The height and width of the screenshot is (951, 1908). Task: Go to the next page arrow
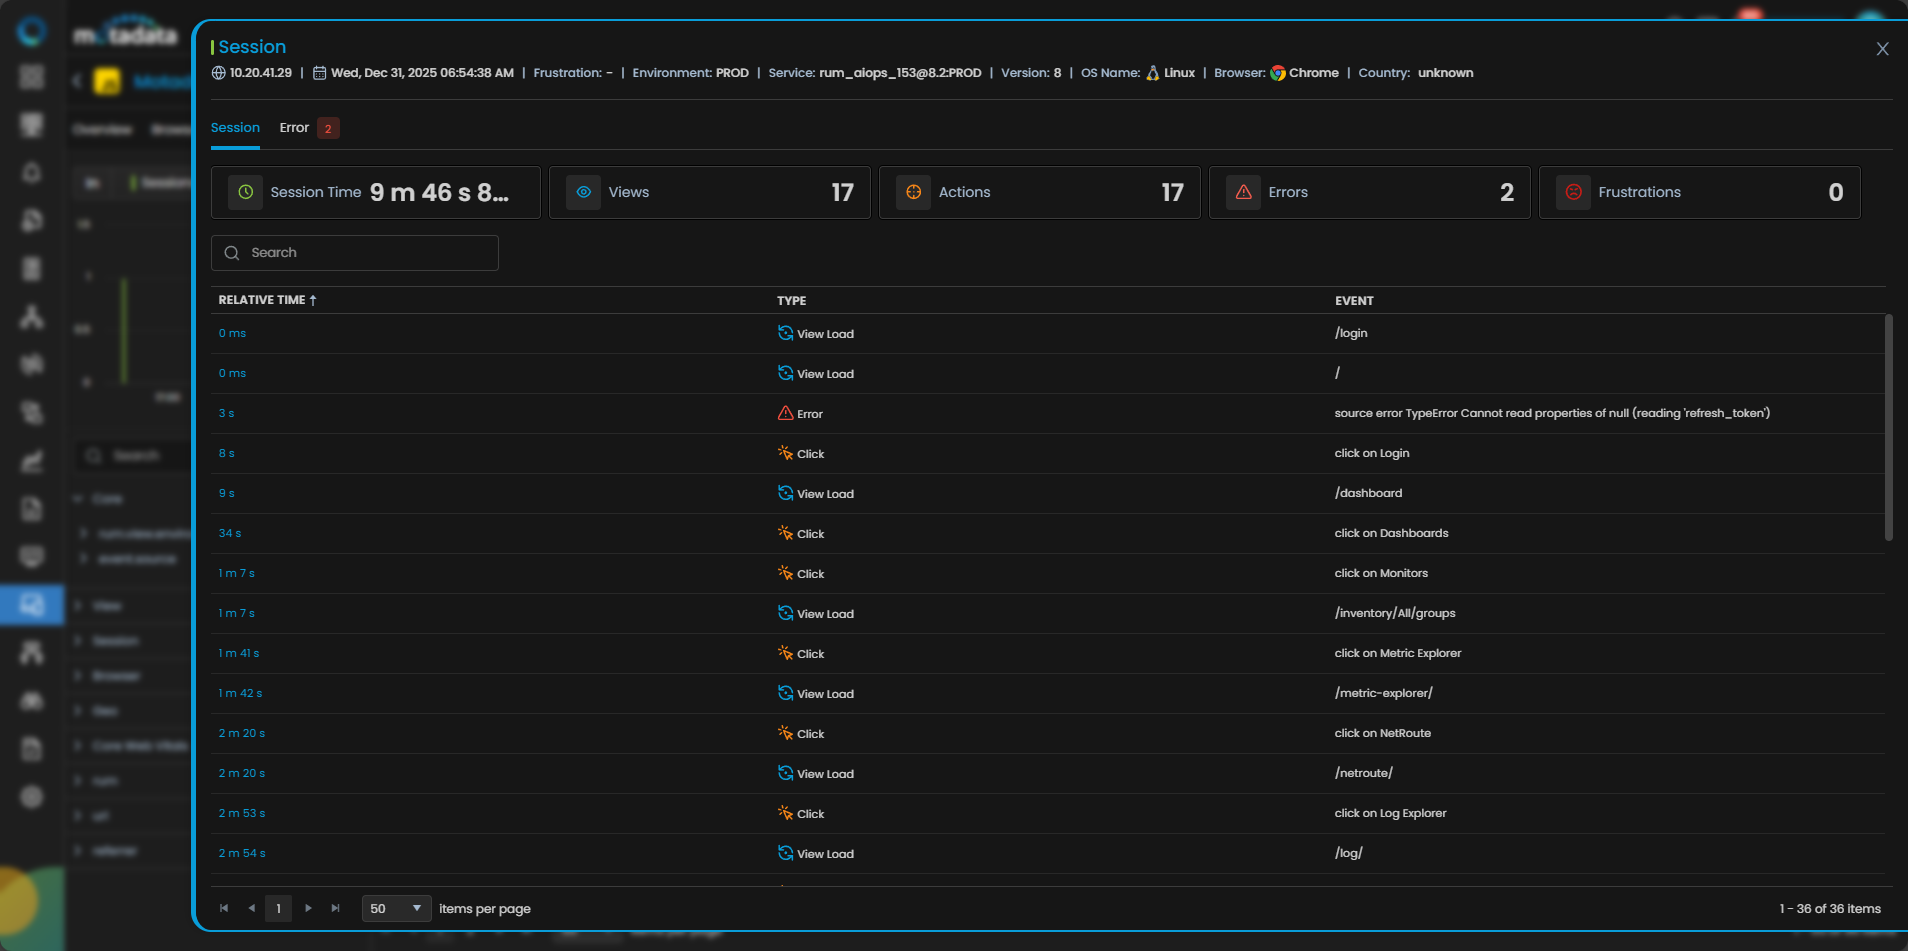tap(308, 908)
